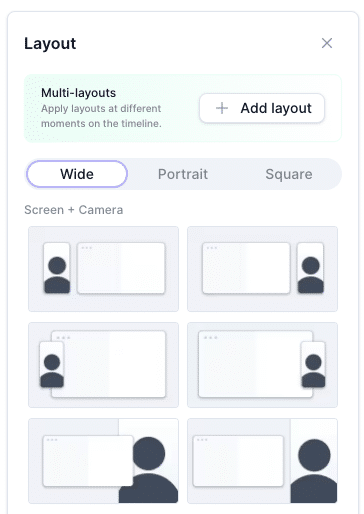Screen dimensions: 364x514
Task: Click large person silhouette in bottom-right layout
Action: point(314,471)
